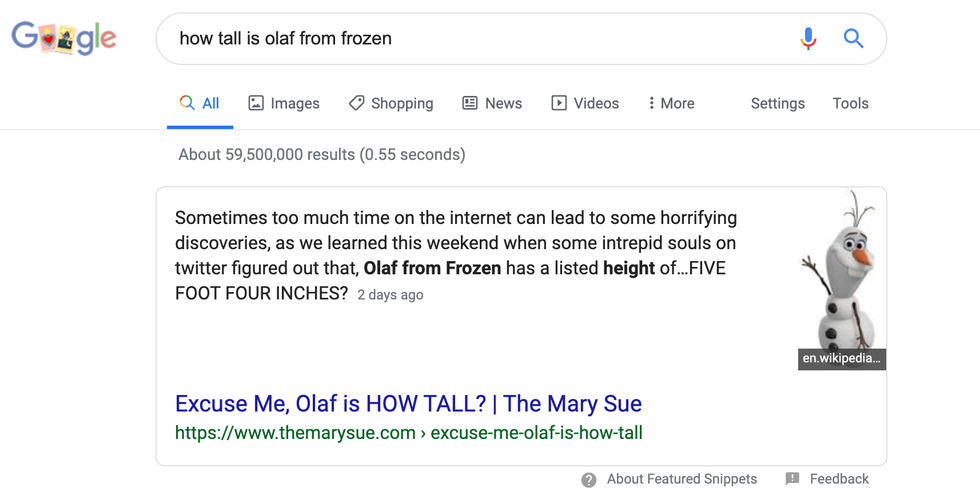Click into the search query field

470,39
